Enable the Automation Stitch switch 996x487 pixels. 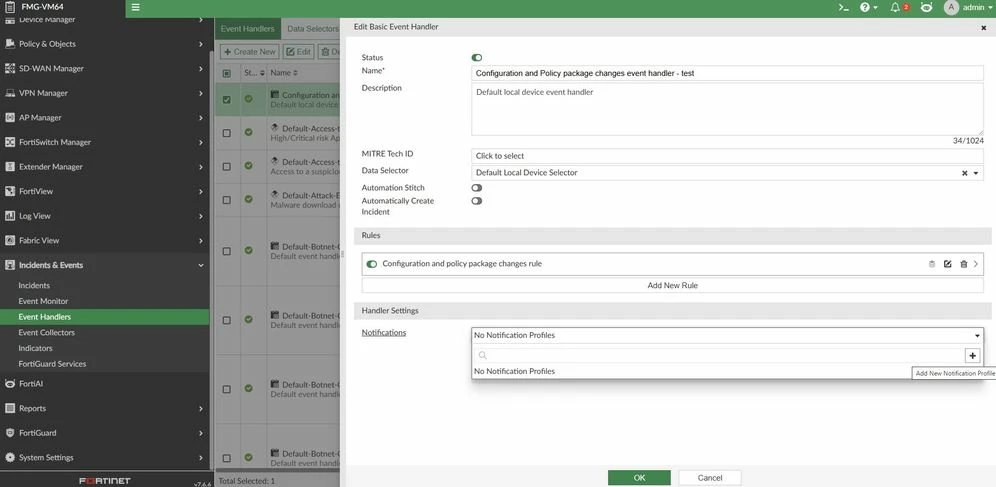(476, 188)
